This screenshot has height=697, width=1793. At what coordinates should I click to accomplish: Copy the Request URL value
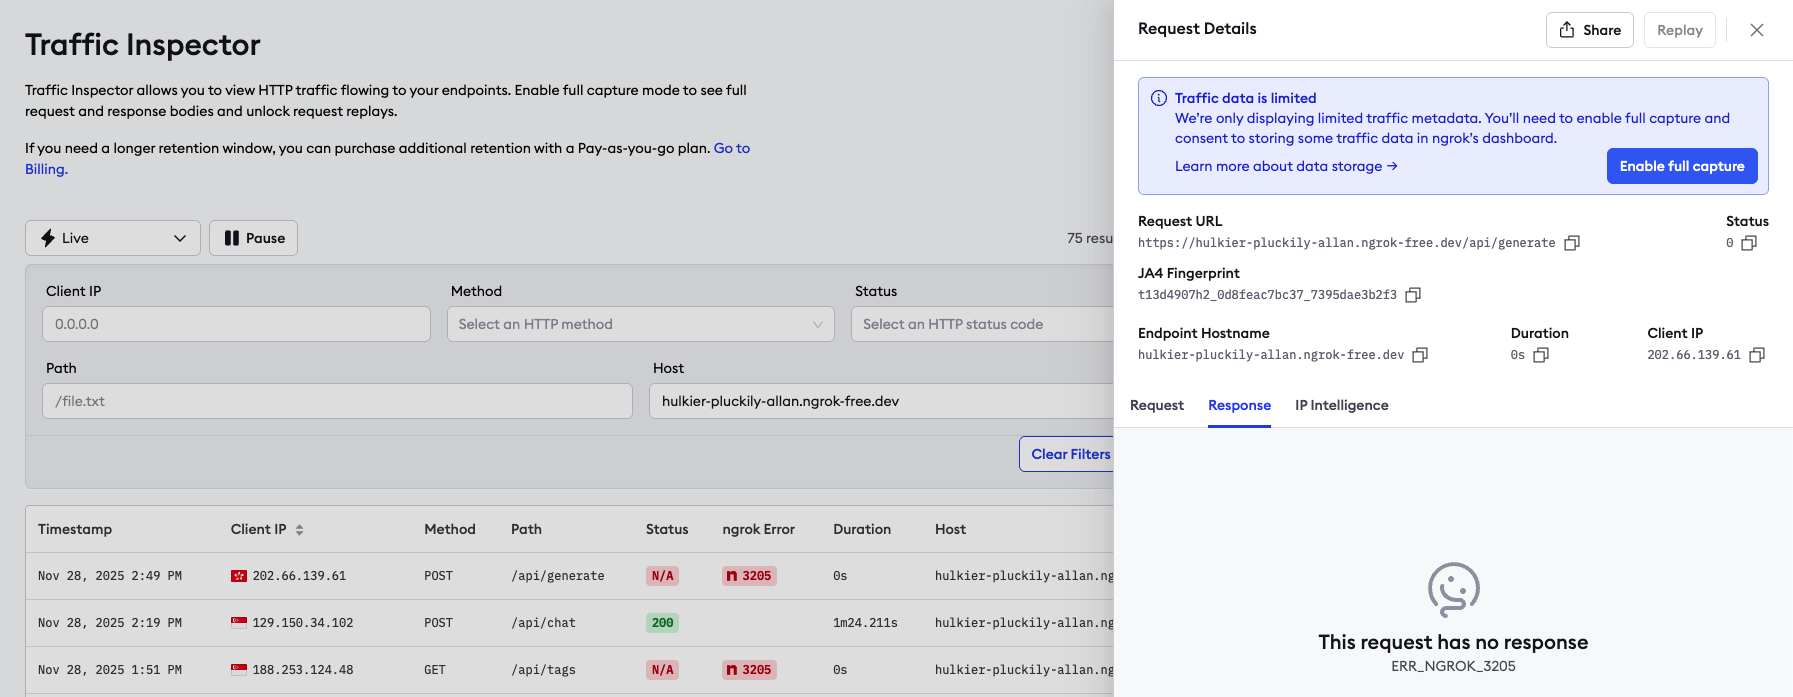(1572, 243)
